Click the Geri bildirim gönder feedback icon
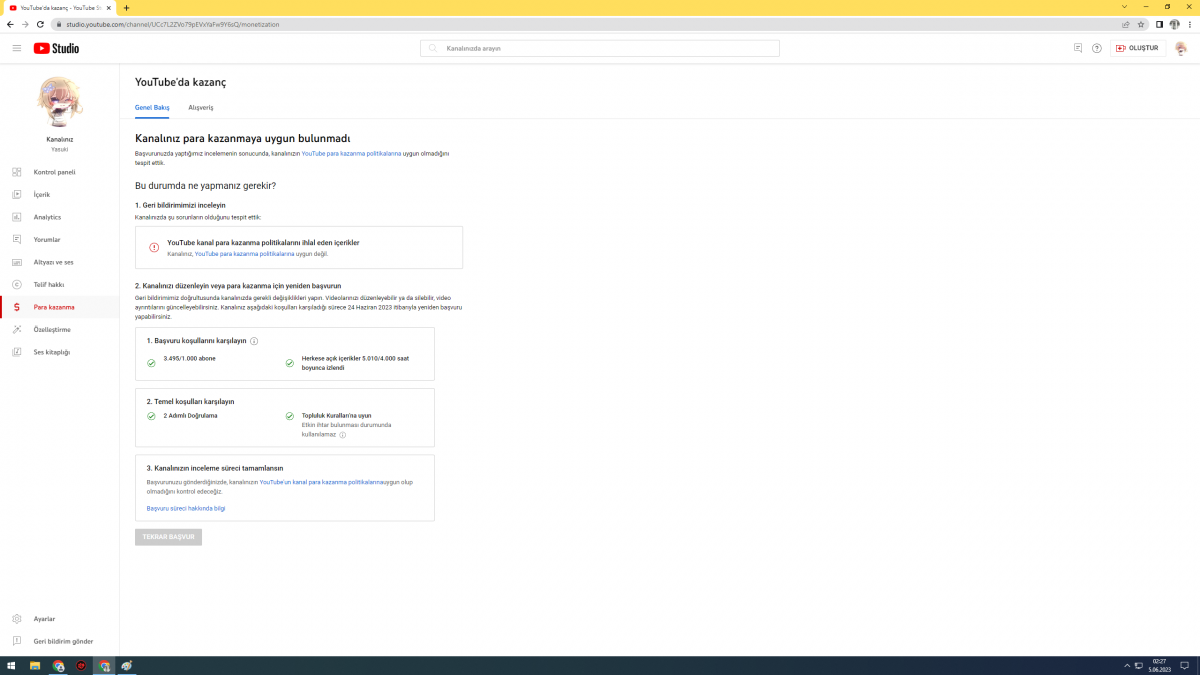 [17, 641]
